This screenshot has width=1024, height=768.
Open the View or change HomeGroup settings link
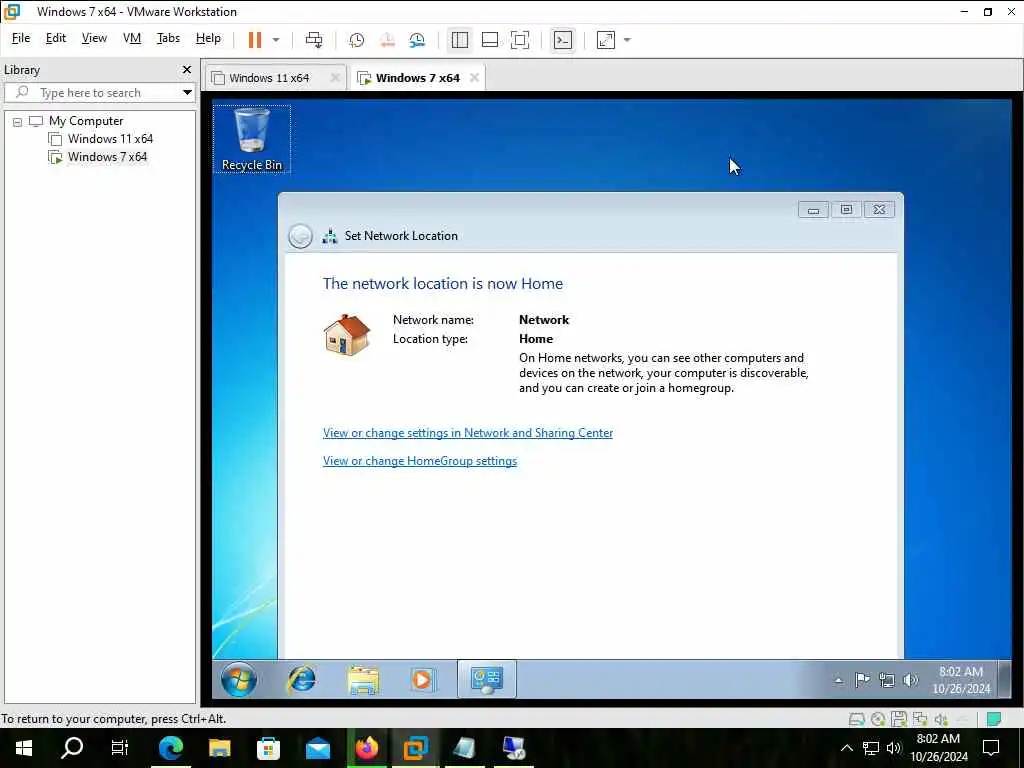point(420,461)
